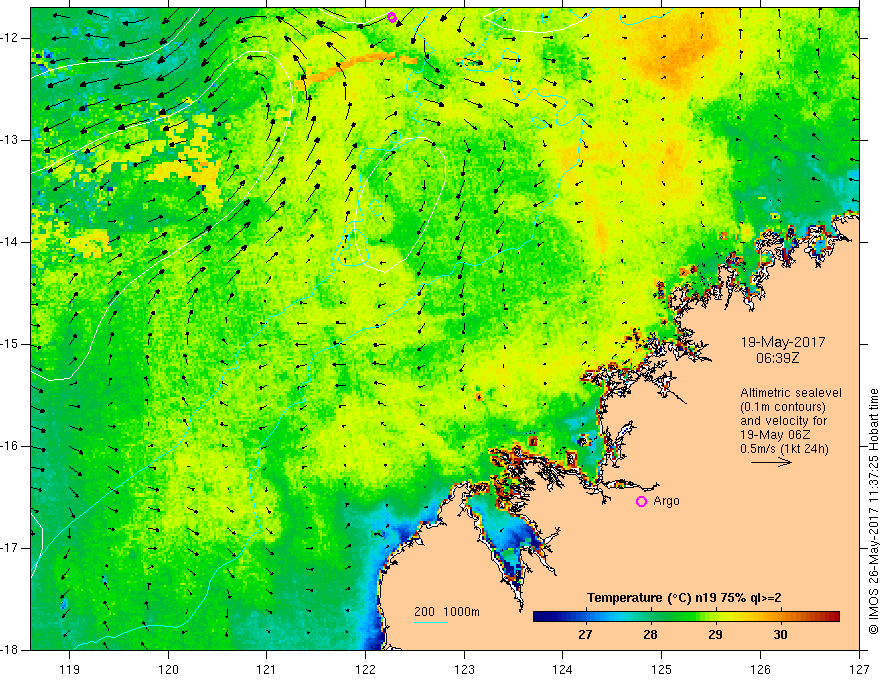The image size is (880, 680).
Task: Select the velocity scale arrow in the legend
Action: [x=771, y=462]
